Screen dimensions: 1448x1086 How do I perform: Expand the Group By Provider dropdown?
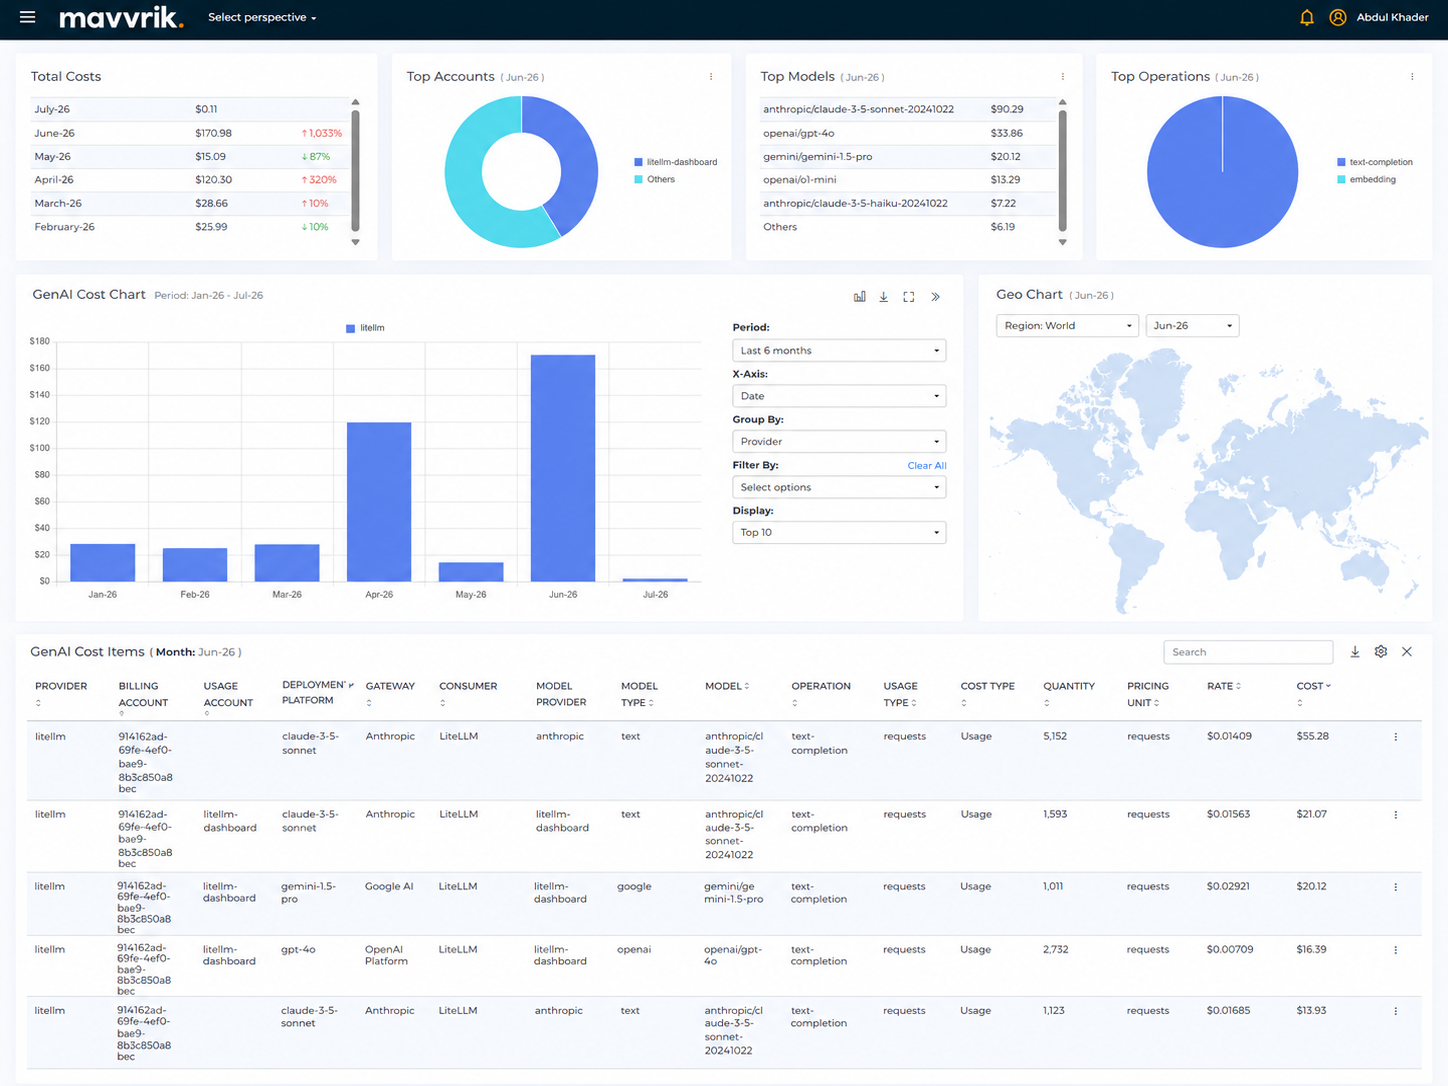(x=839, y=442)
